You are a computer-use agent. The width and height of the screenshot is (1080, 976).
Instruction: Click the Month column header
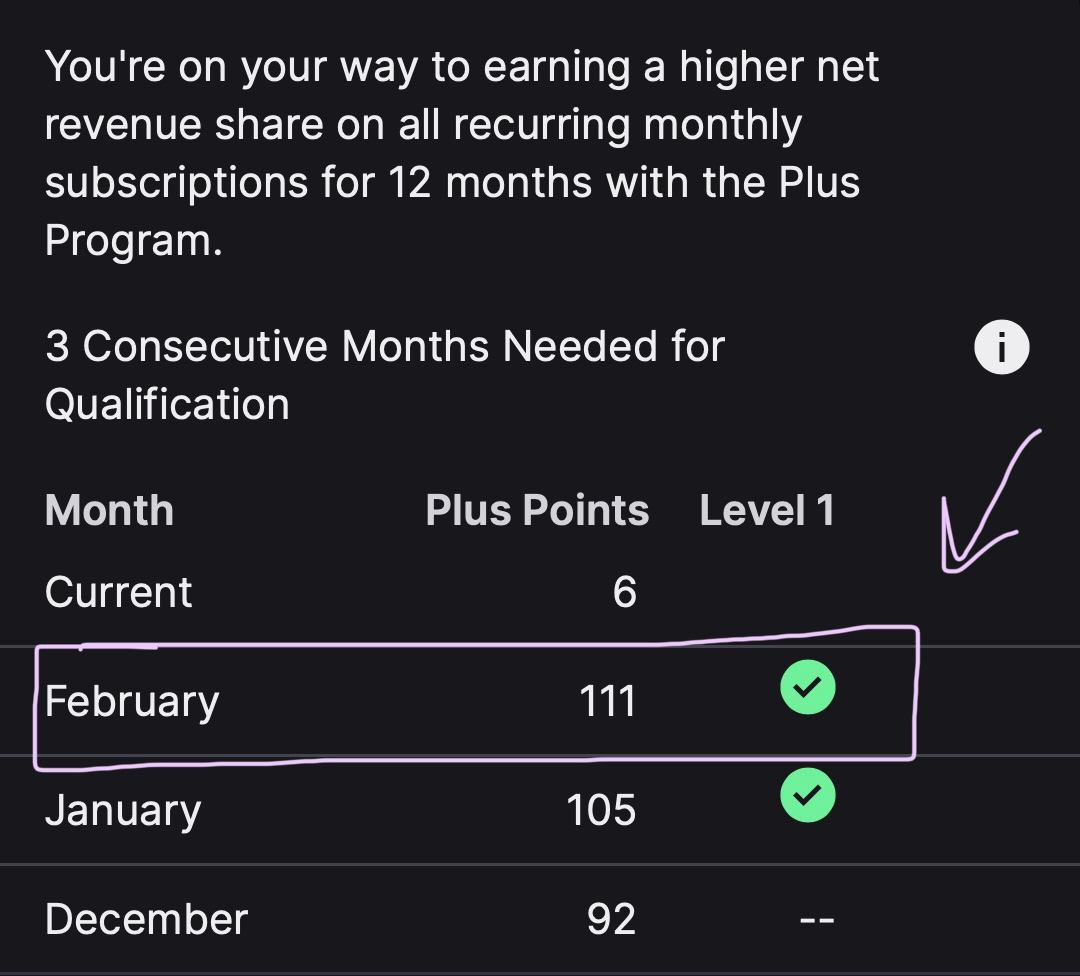point(109,511)
